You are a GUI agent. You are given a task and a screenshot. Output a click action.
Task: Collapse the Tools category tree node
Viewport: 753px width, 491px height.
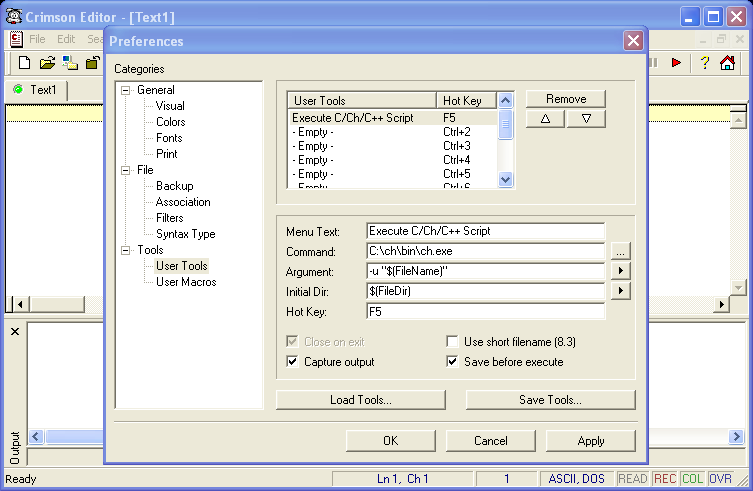pyautogui.click(x=126, y=250)
